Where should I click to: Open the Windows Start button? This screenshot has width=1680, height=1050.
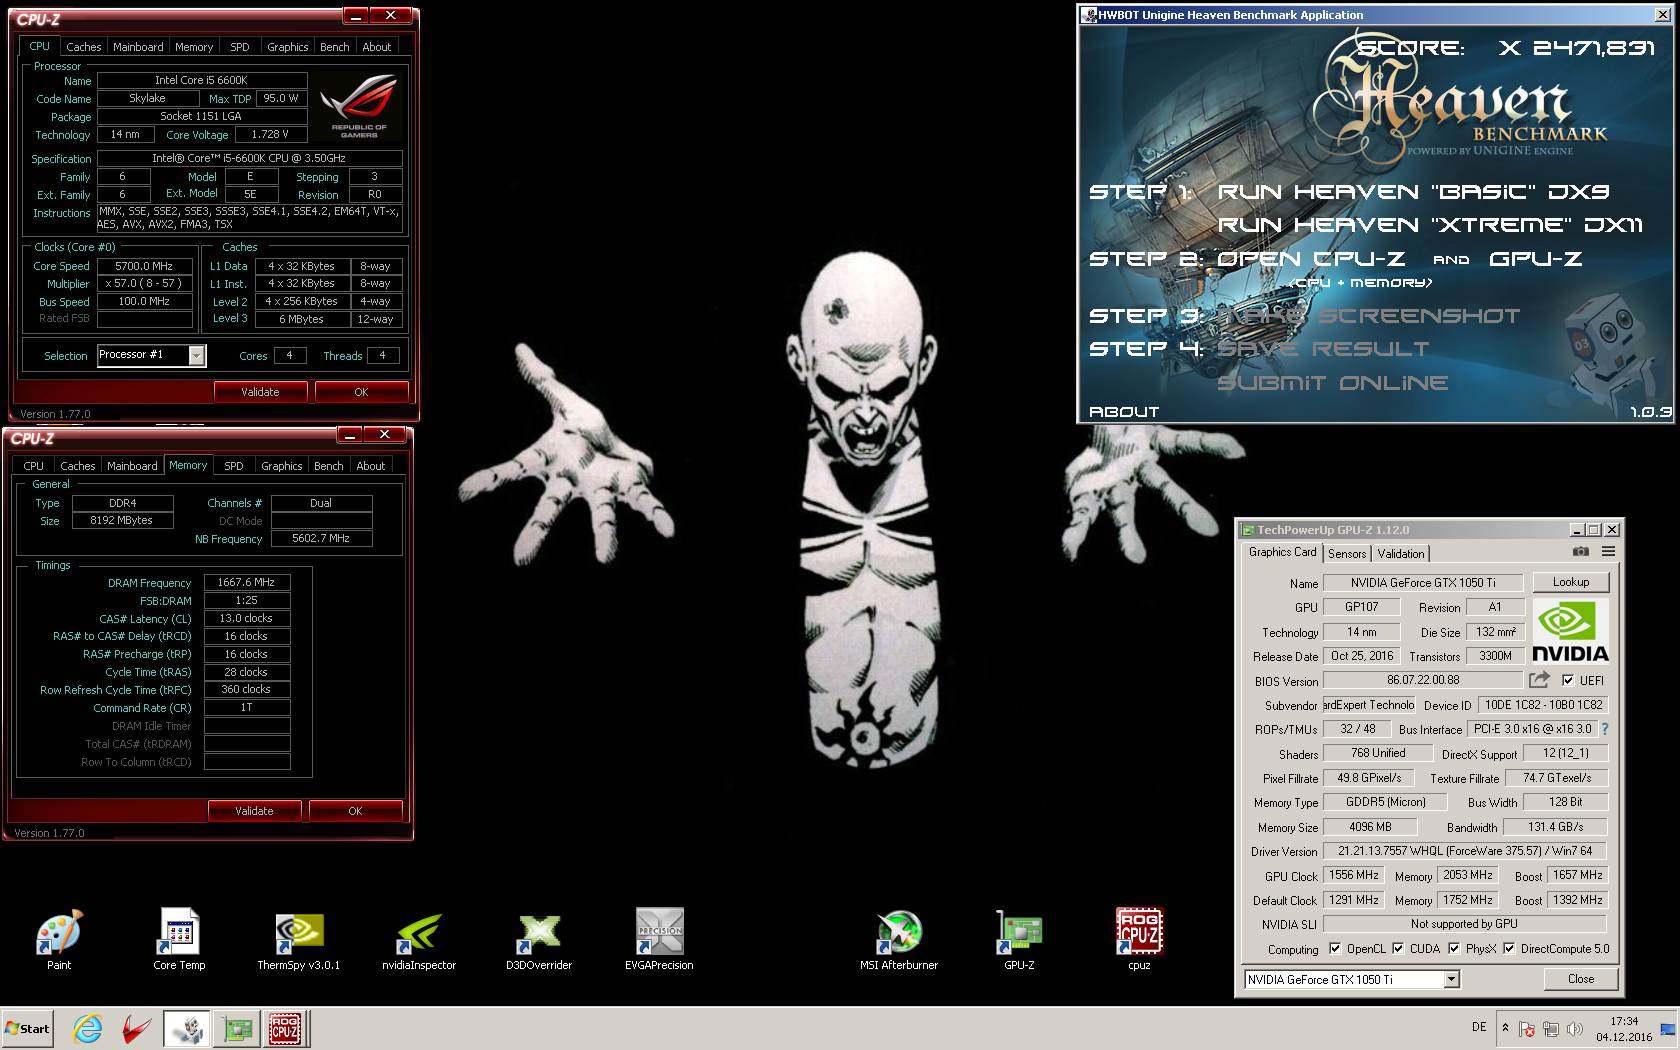click(28, 1028)
